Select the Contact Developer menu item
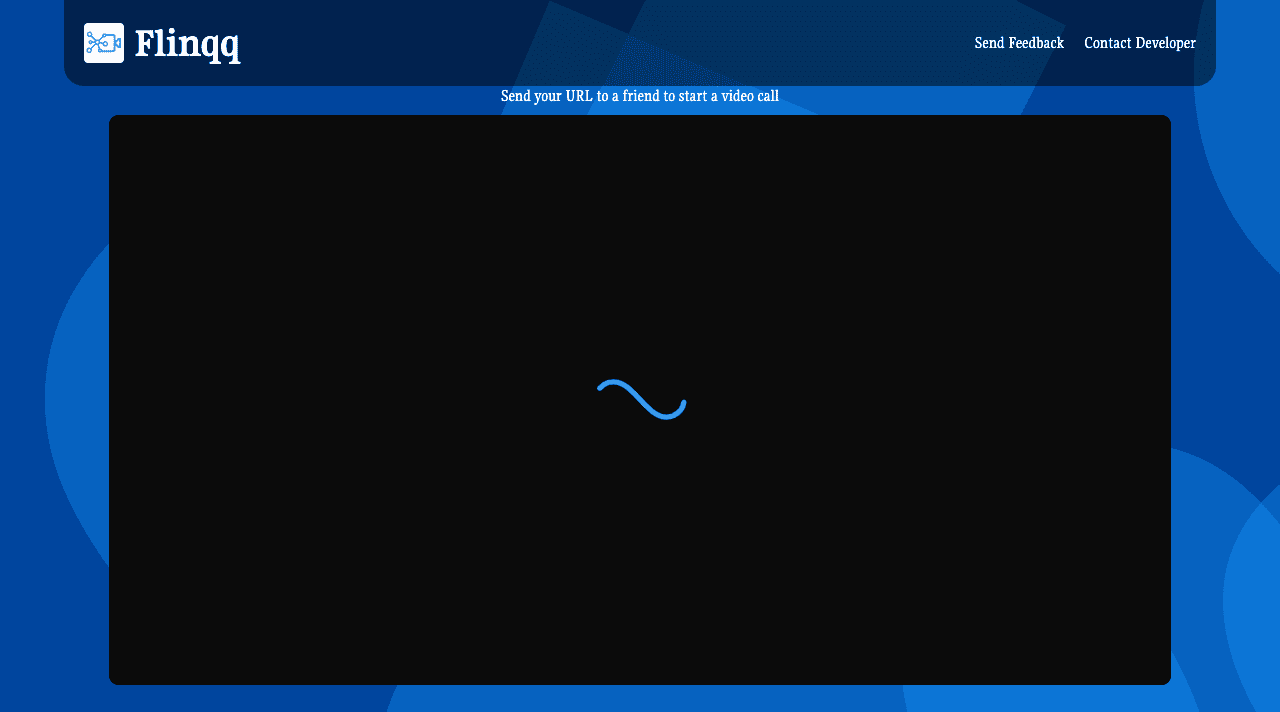This screenshot has height=712, width=1280. 1140,43
